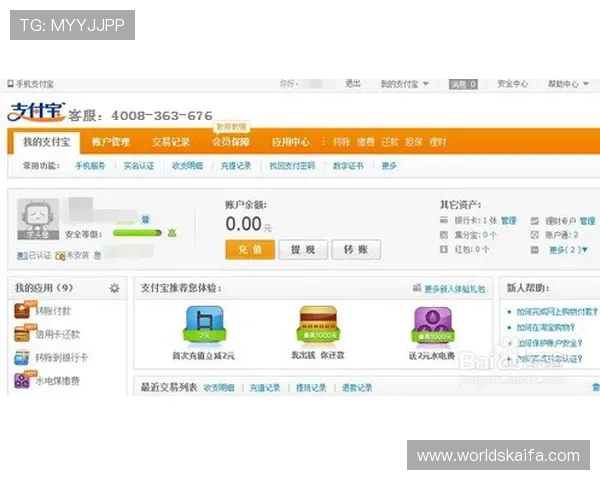600x480 pixels.
Task: Click the 如何在淘宝购物 help link
Action: 546,327
